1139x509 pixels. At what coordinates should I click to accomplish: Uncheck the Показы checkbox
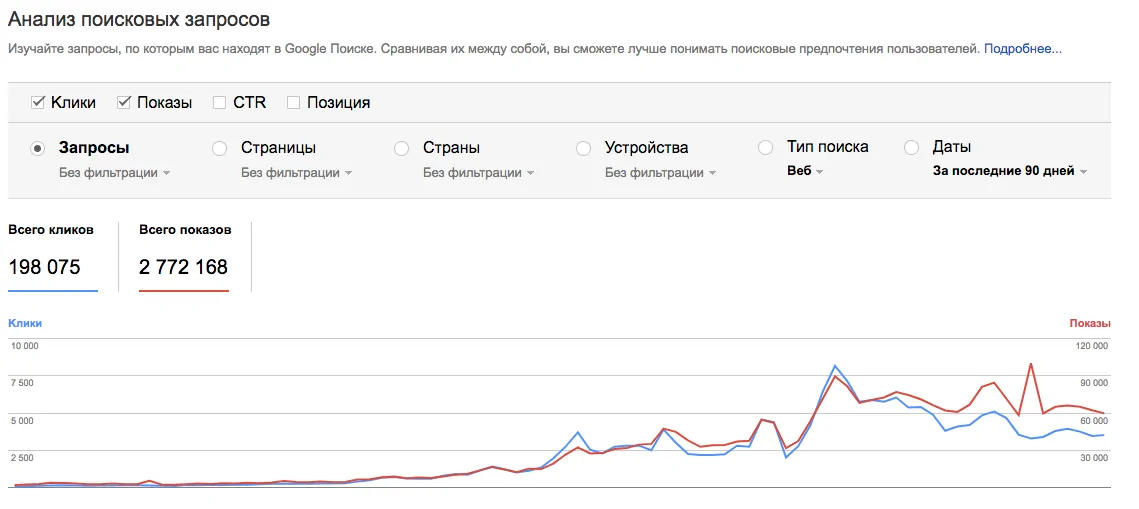[125, 102]
